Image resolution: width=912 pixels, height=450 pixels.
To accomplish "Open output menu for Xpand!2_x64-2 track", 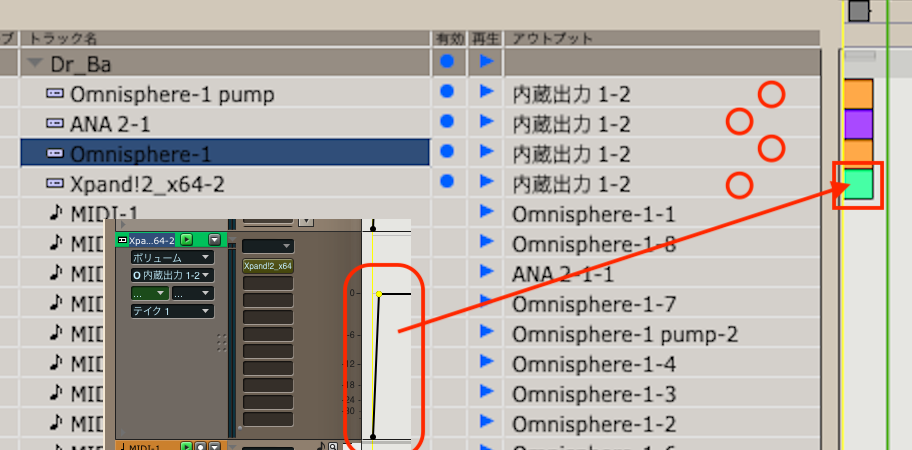I will coord(571,185).
